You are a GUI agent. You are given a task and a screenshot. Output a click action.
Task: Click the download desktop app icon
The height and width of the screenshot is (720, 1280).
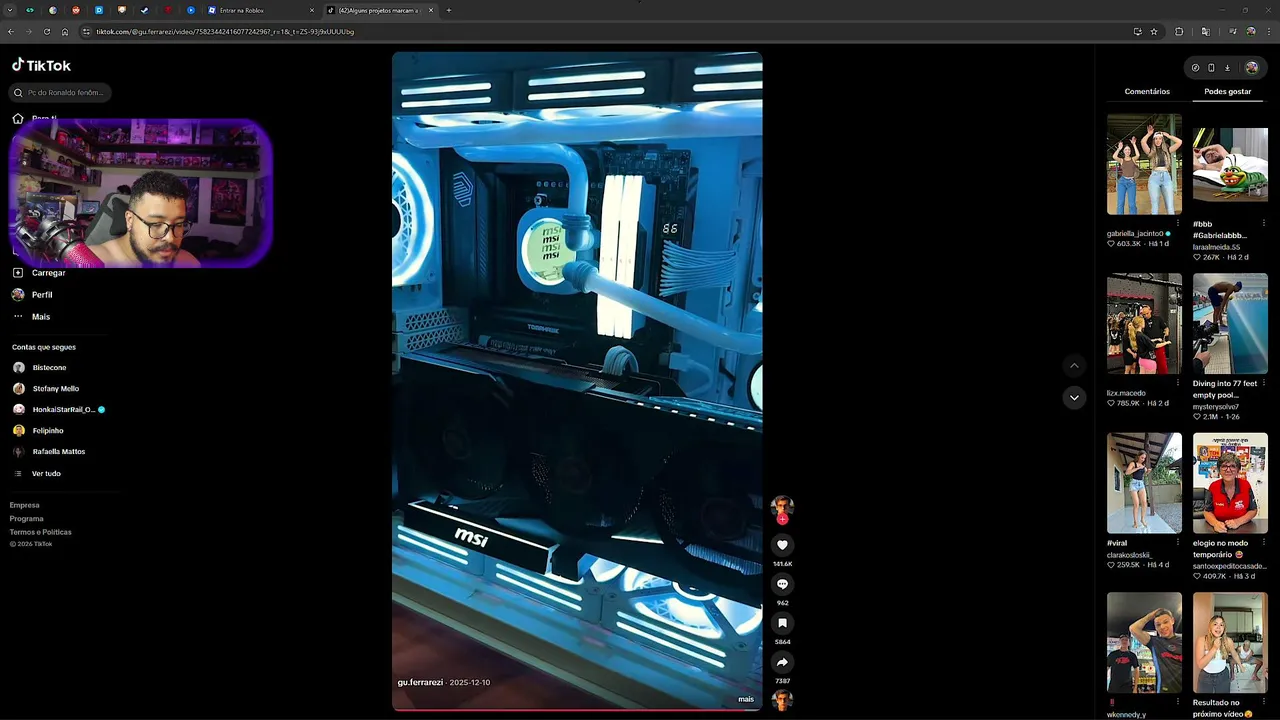click(x=1227, y=68)
